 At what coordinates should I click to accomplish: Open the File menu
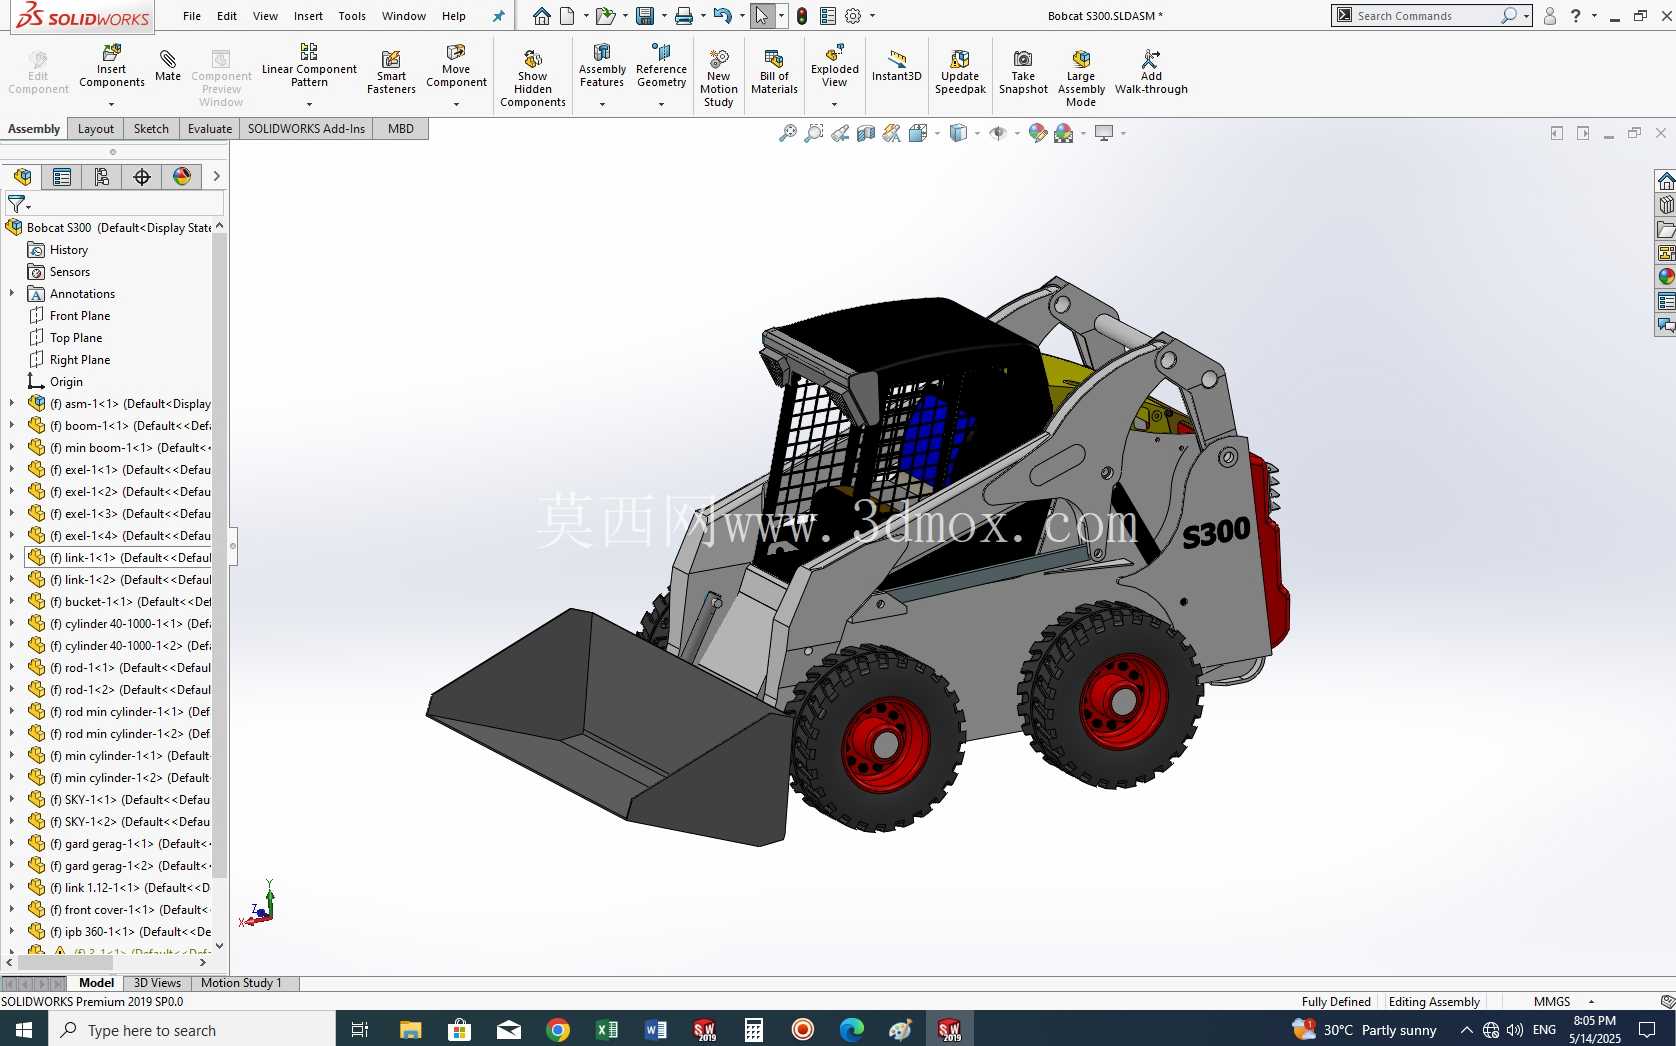click(x=192, y=16)
